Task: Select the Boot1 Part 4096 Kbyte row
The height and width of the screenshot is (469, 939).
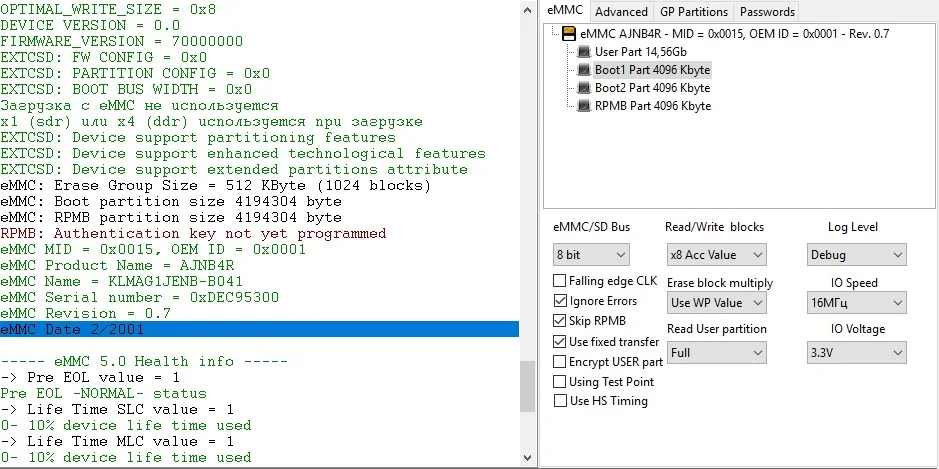Action: [x=652, y=70]
